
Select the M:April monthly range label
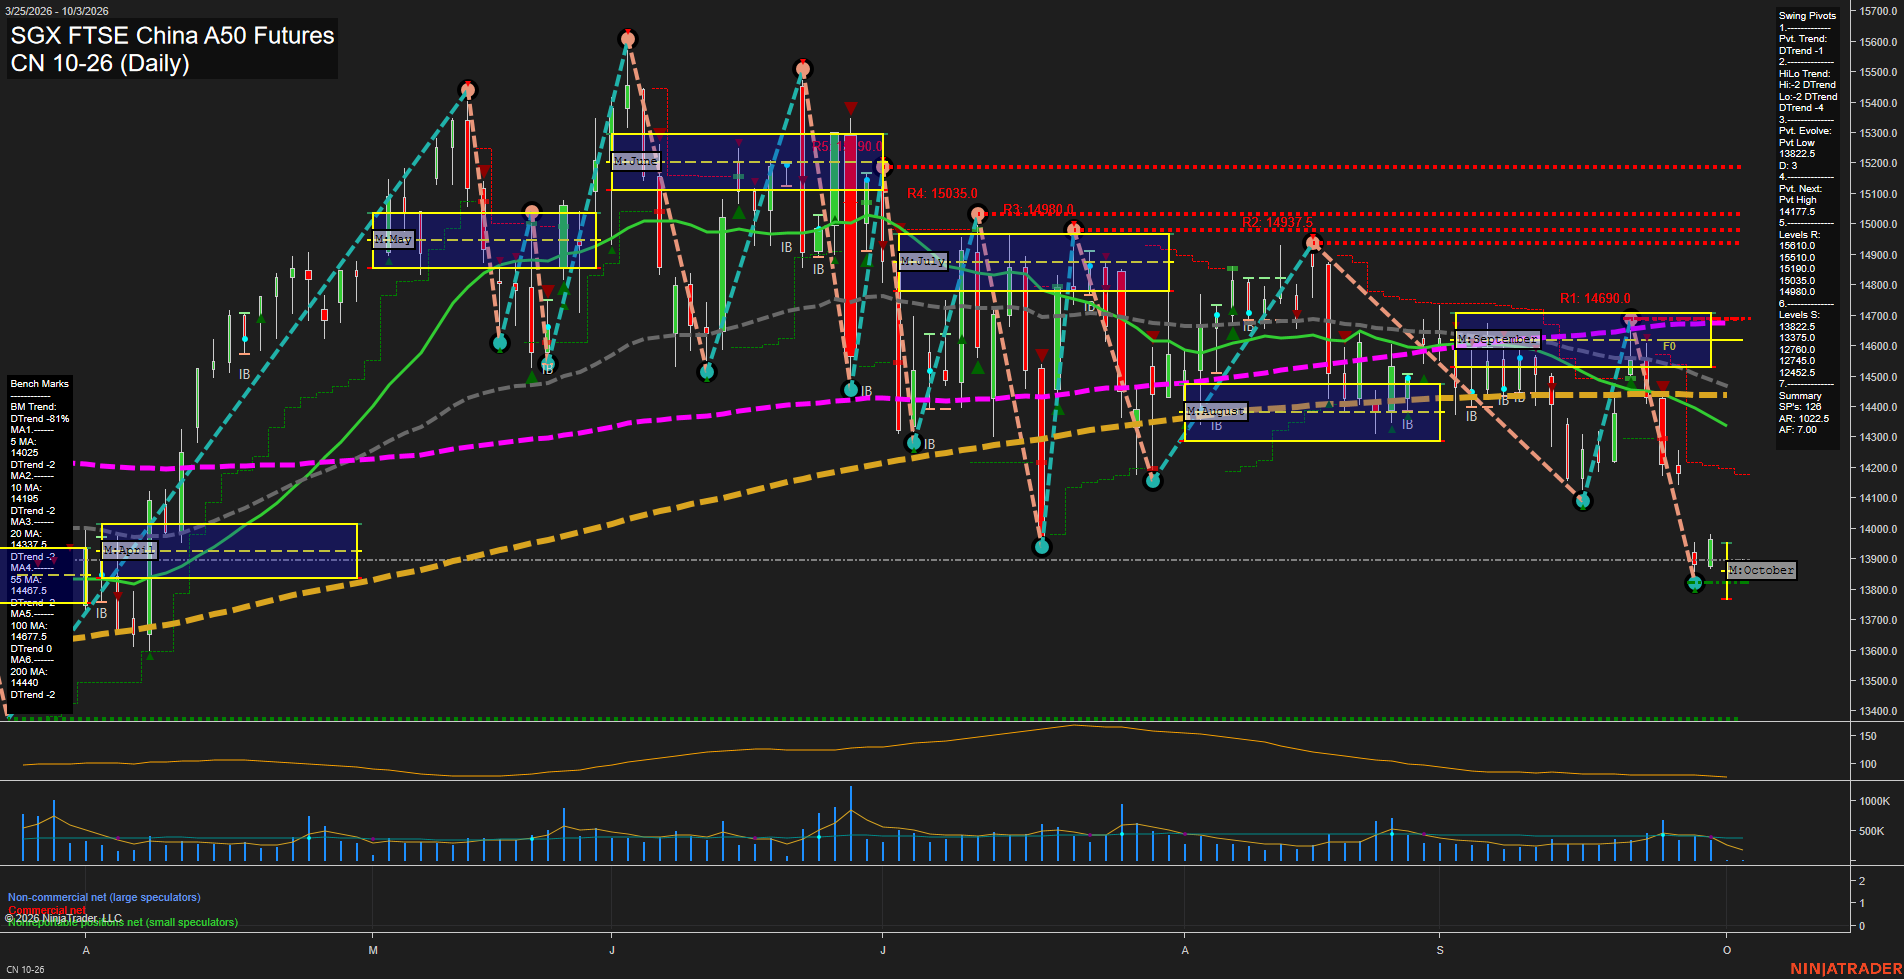130,550
